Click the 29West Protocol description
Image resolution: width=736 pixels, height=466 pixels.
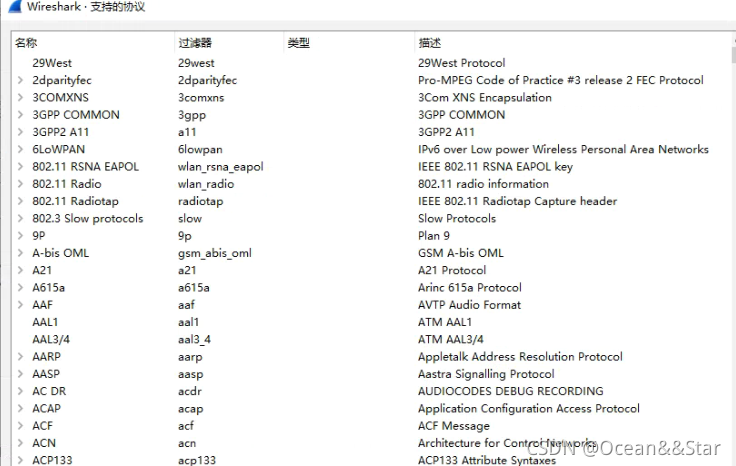462,63
